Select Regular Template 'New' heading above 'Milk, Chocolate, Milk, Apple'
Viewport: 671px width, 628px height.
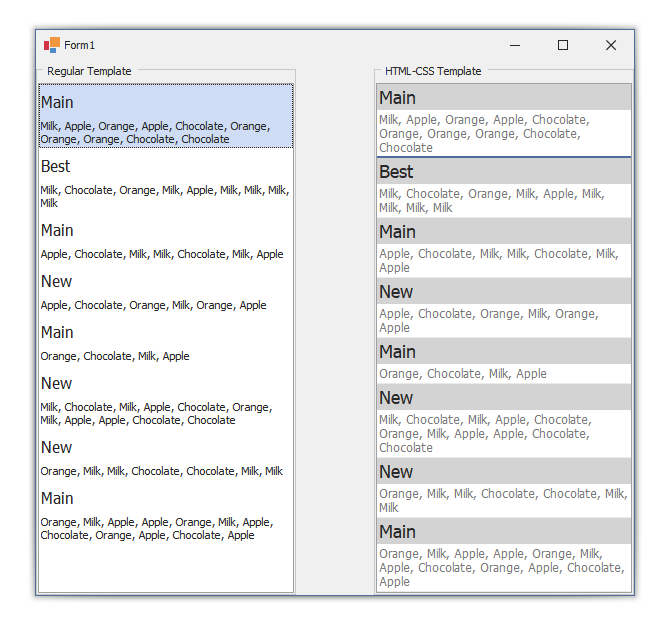pyautogui.click(x=56, y=383)
